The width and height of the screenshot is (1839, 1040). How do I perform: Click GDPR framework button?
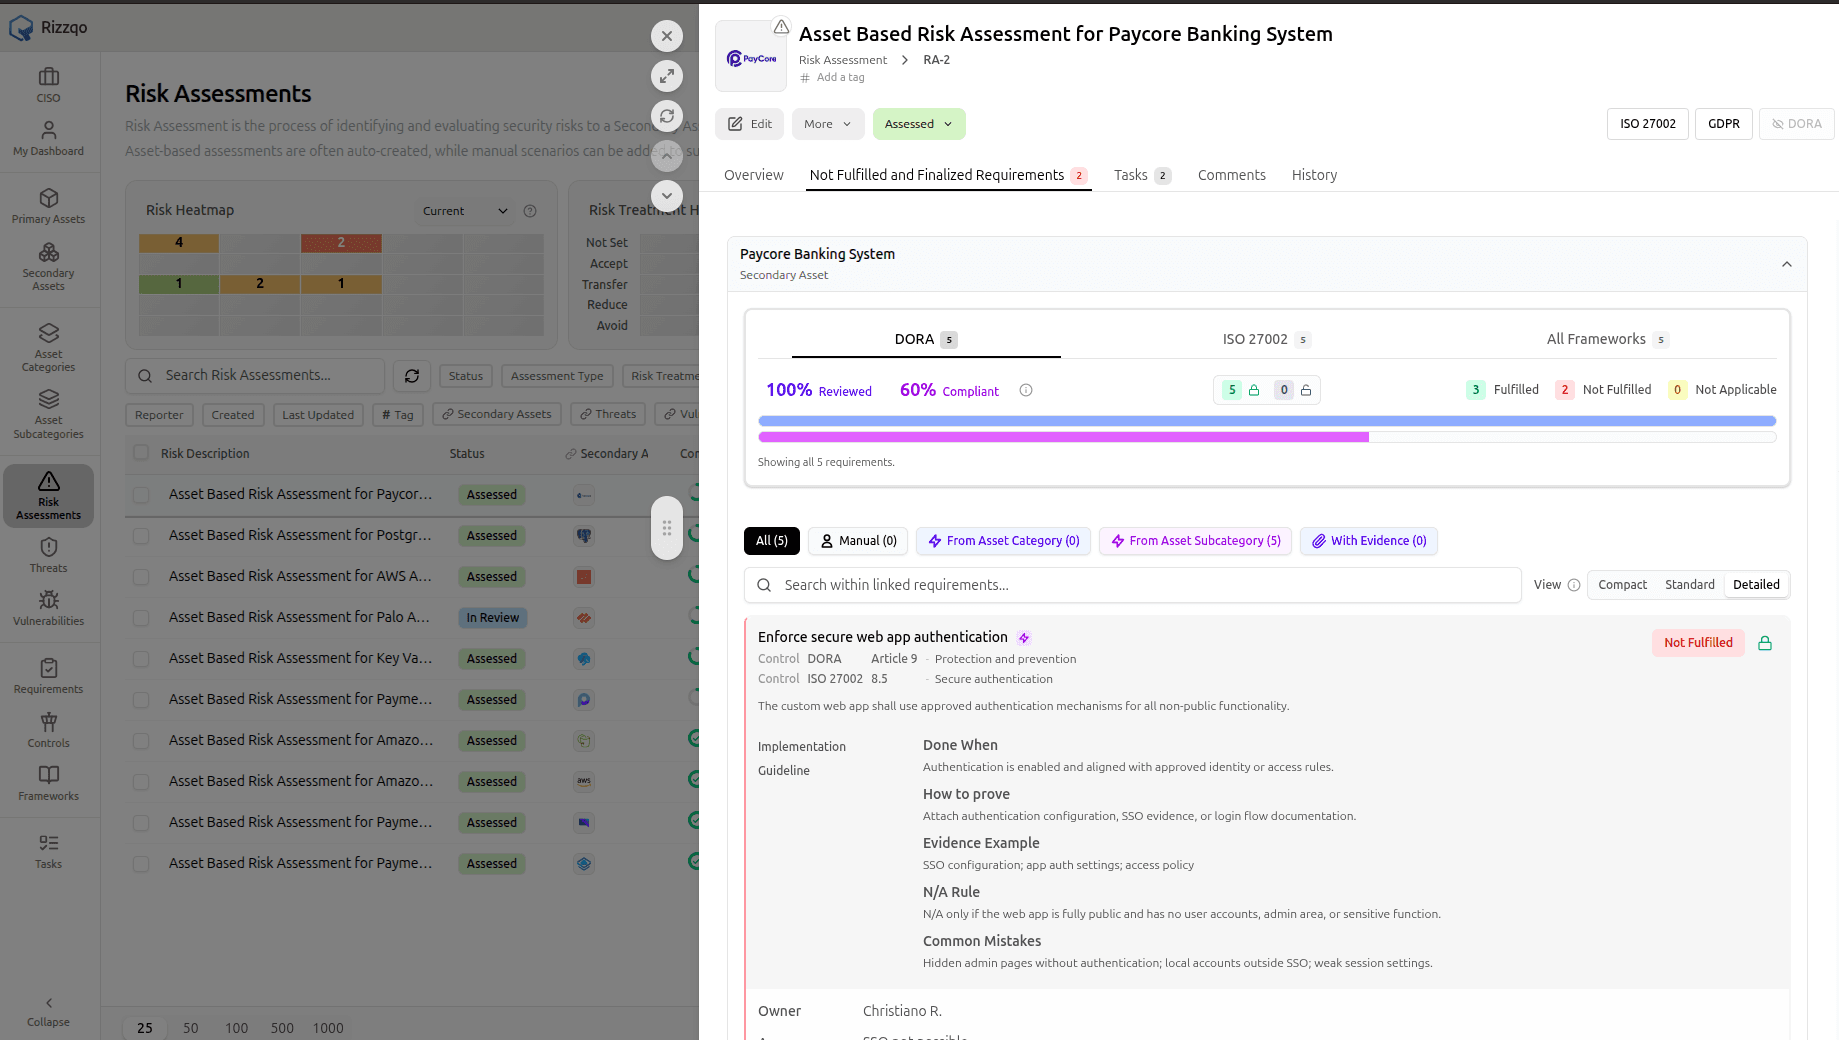point(1724,124)
